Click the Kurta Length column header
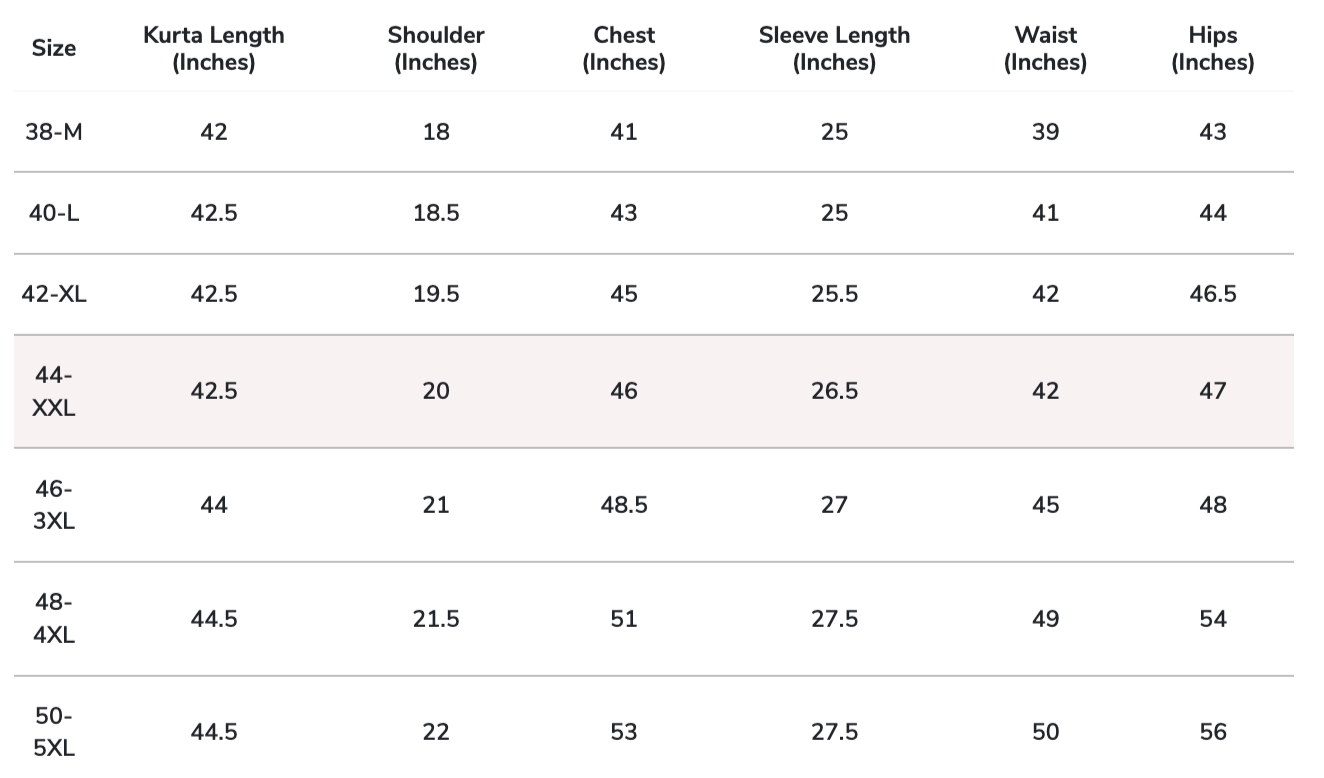Image resolution: width=1324 pixels, height=778 pixels. point(214,48)
